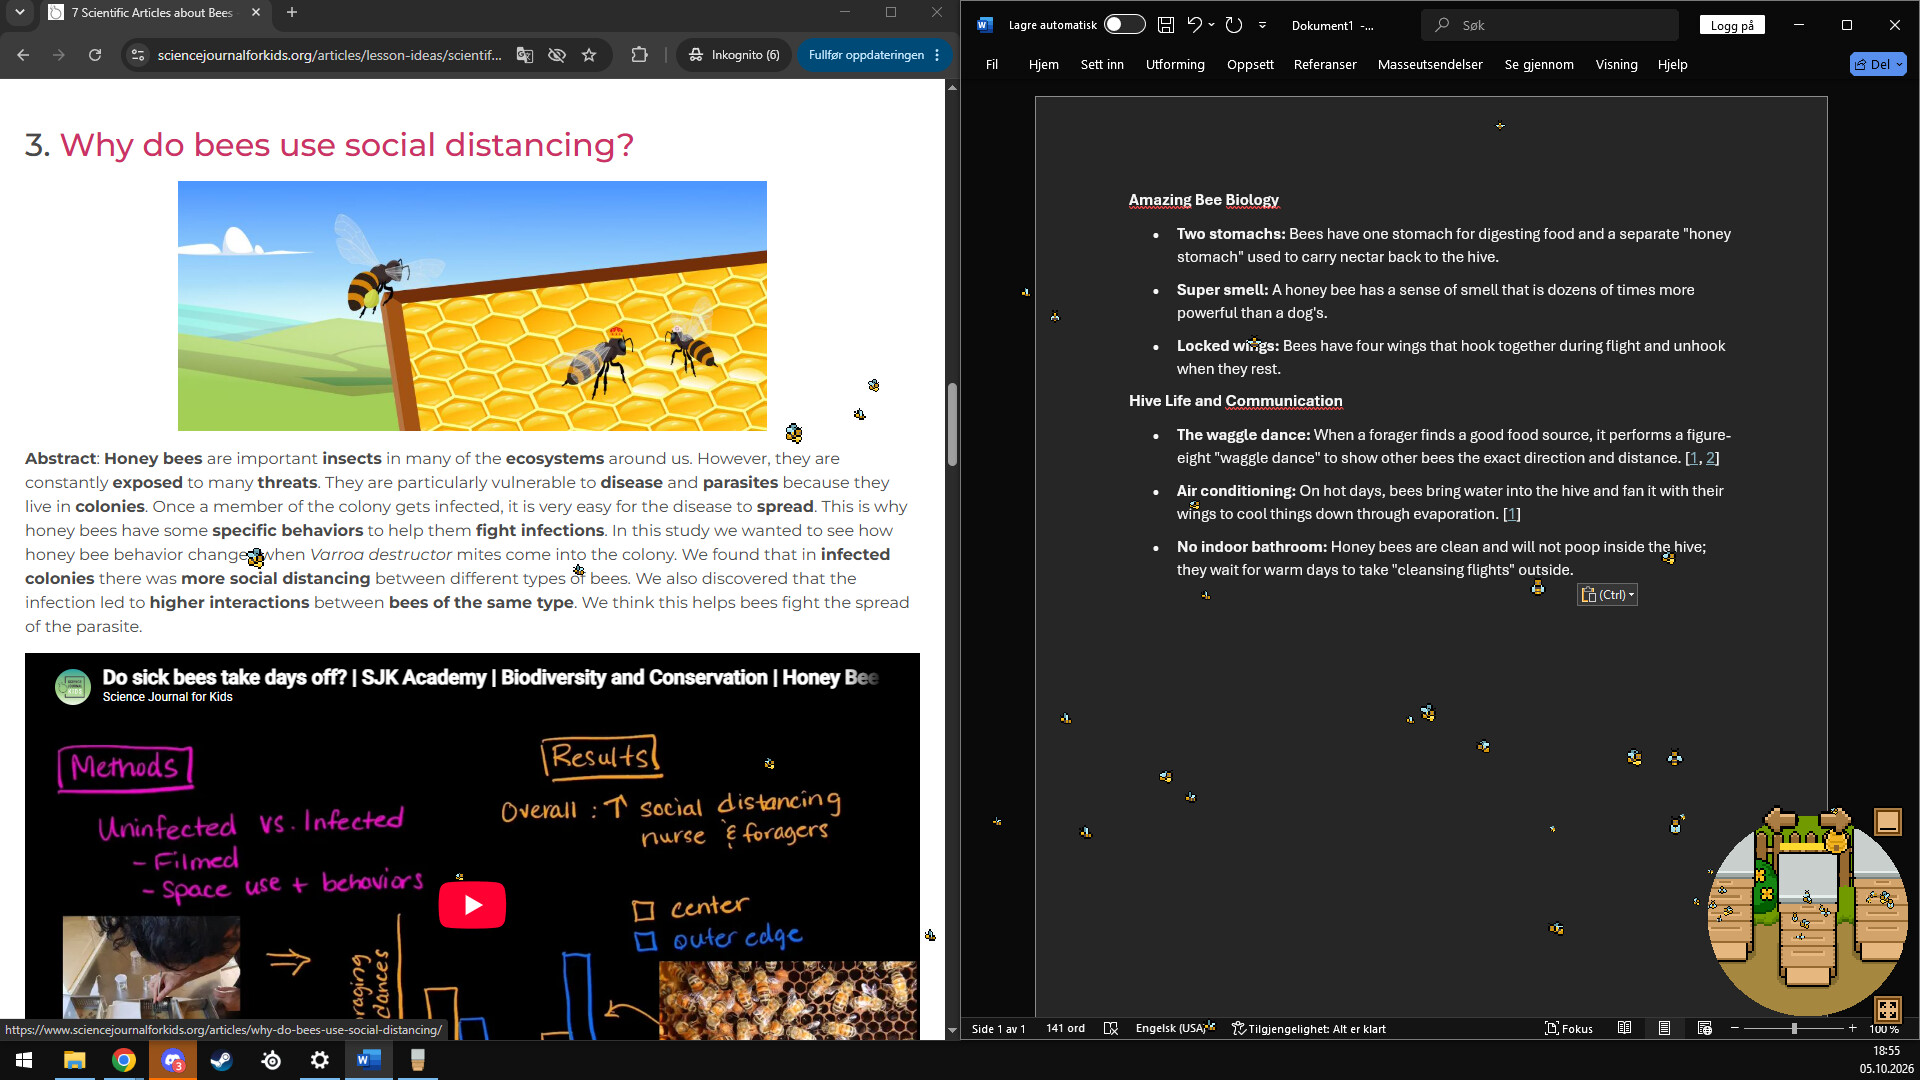This screenshot has height=1080, width=1920.
Task: Redo with the repeat arrow icon in Word
Action: click(1234, 25)
